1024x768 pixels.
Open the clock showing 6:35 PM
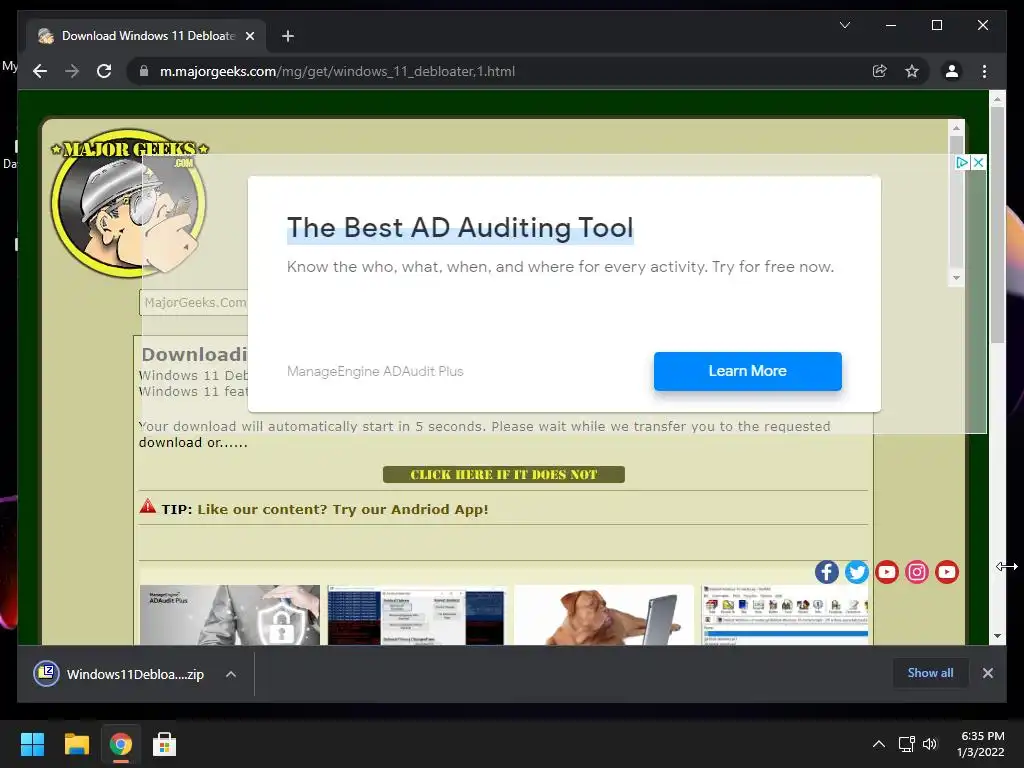981,744
